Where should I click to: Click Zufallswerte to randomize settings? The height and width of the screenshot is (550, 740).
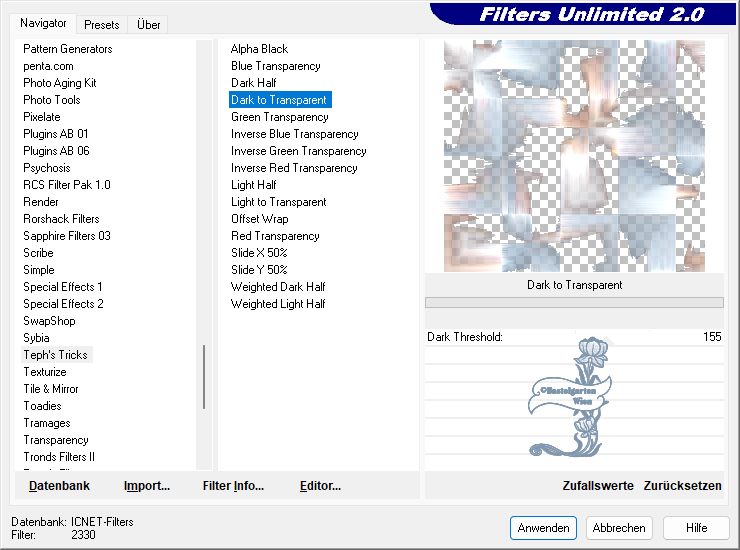coord(598,486)
